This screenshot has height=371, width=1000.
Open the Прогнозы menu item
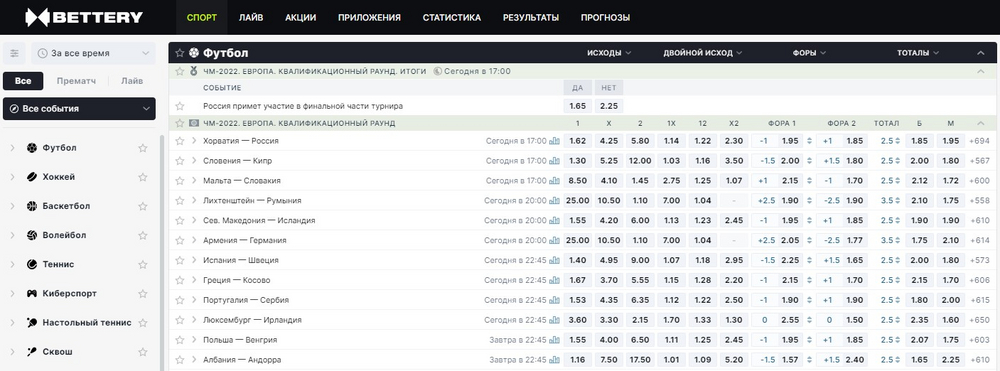pos(605,17)
